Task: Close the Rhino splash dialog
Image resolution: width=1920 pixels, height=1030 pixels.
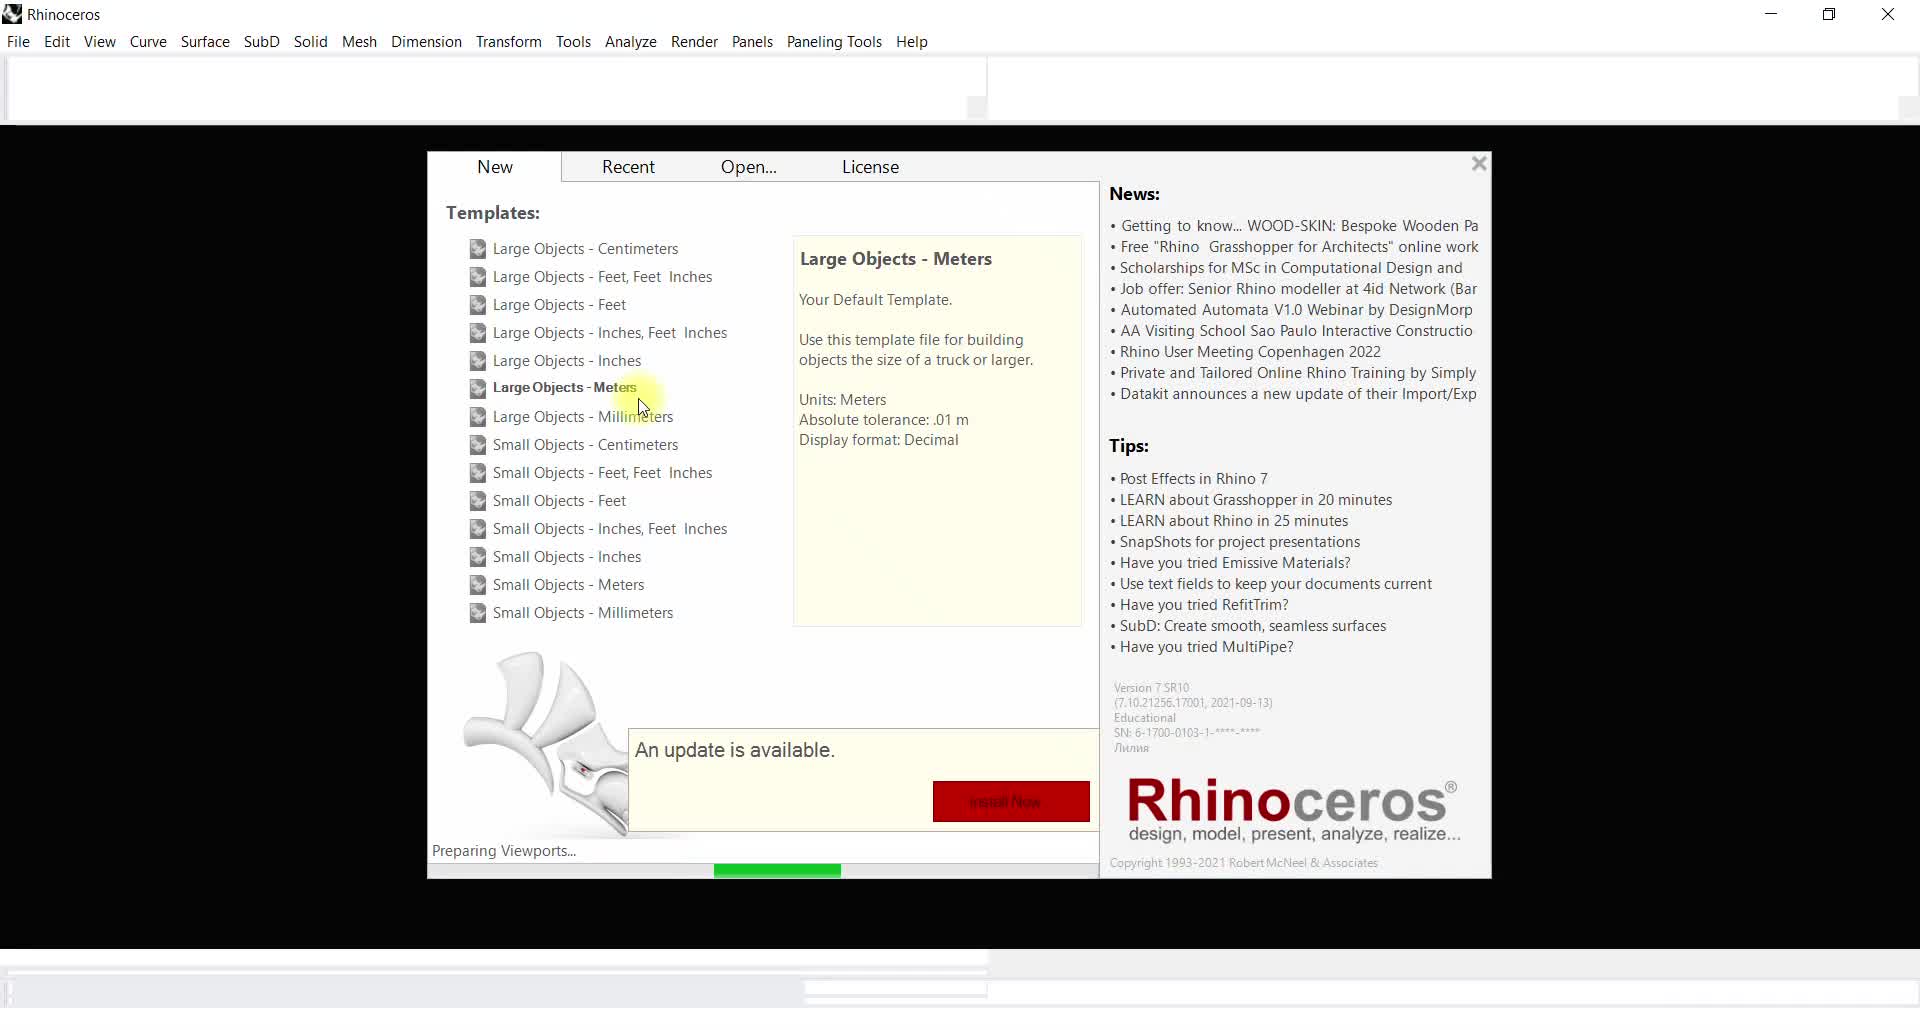Action: (x=1479, y=164)
